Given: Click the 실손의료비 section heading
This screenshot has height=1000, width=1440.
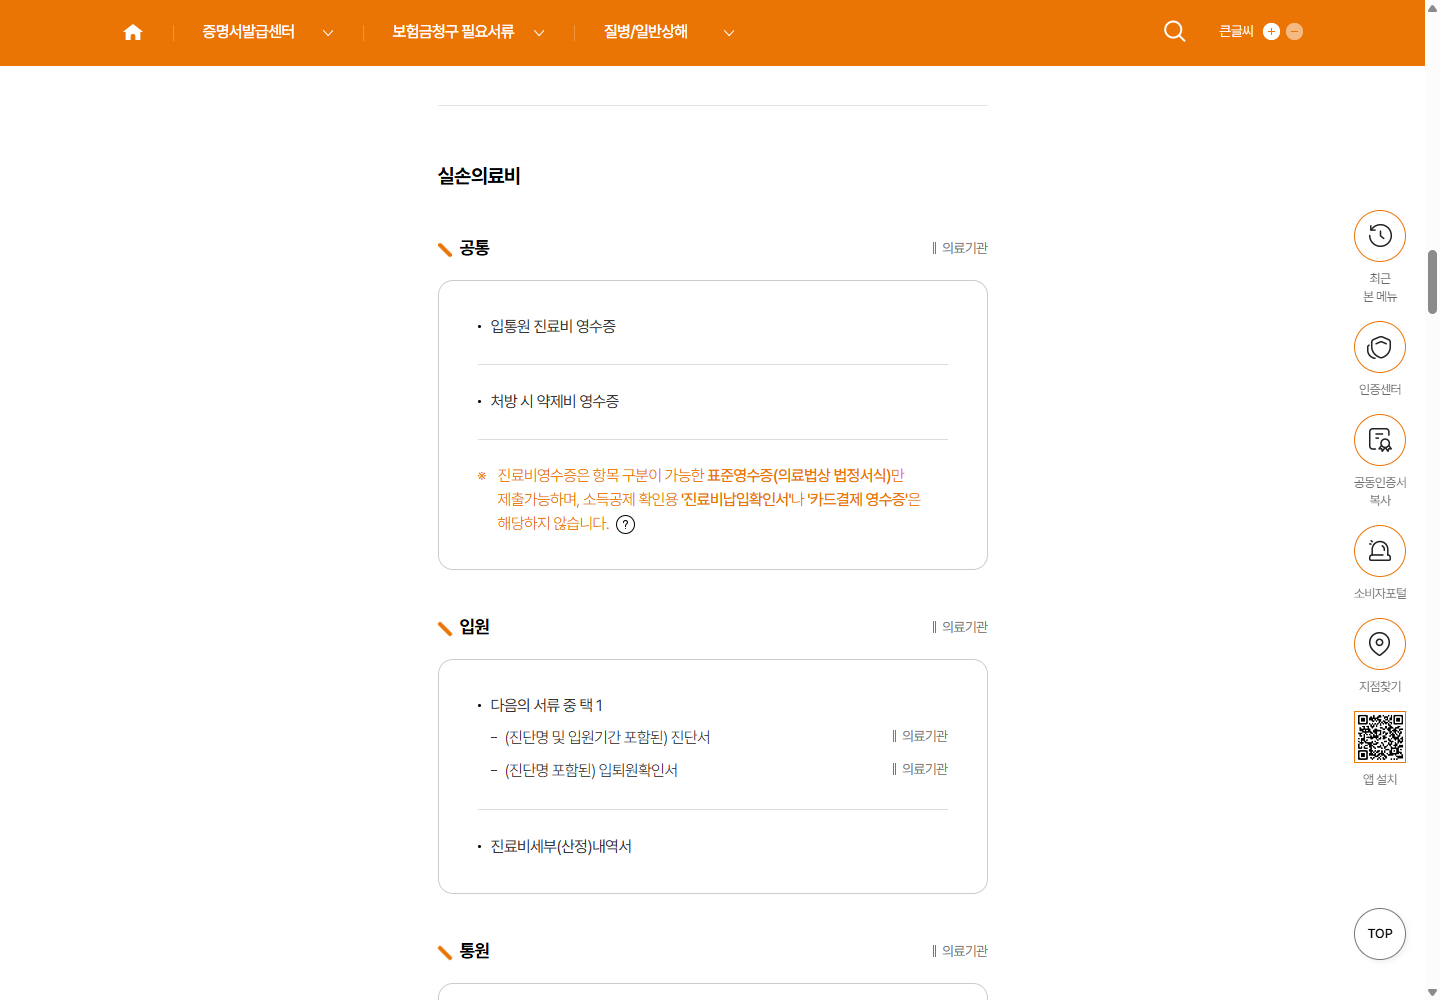Looking at the screenshot, I should pos(479,176).
